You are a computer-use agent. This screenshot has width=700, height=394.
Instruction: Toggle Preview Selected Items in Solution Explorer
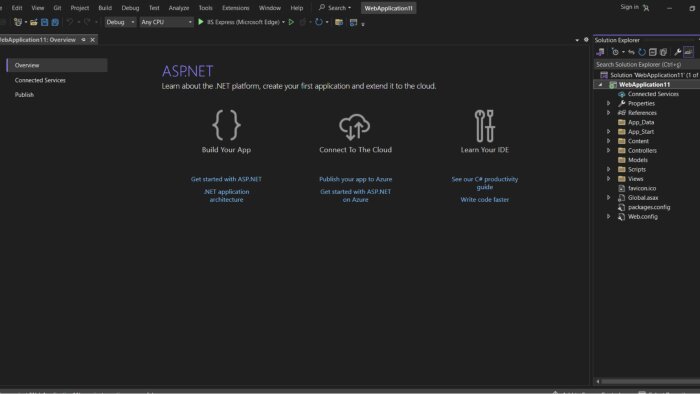(x=689, y=52)
